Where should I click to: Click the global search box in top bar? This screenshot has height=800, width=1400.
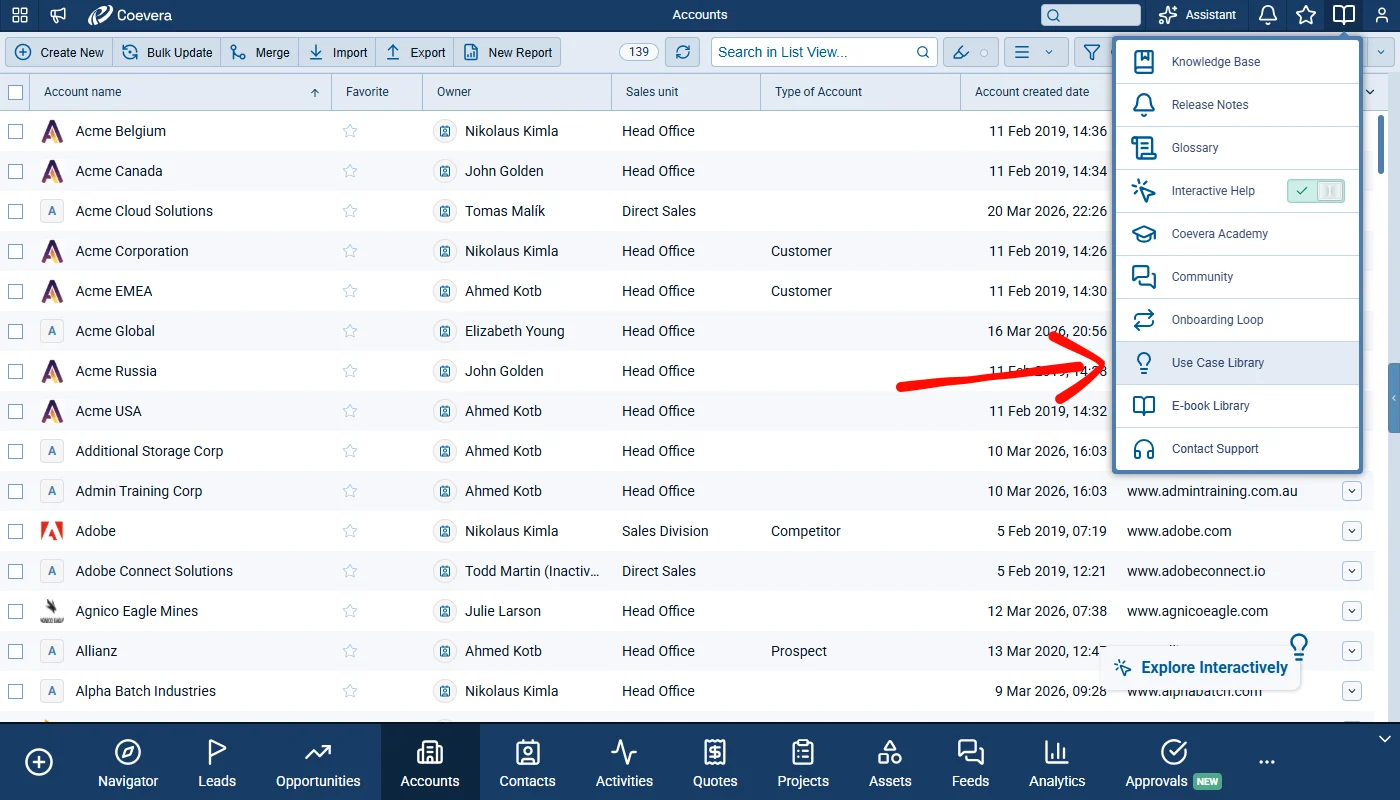1090,15
